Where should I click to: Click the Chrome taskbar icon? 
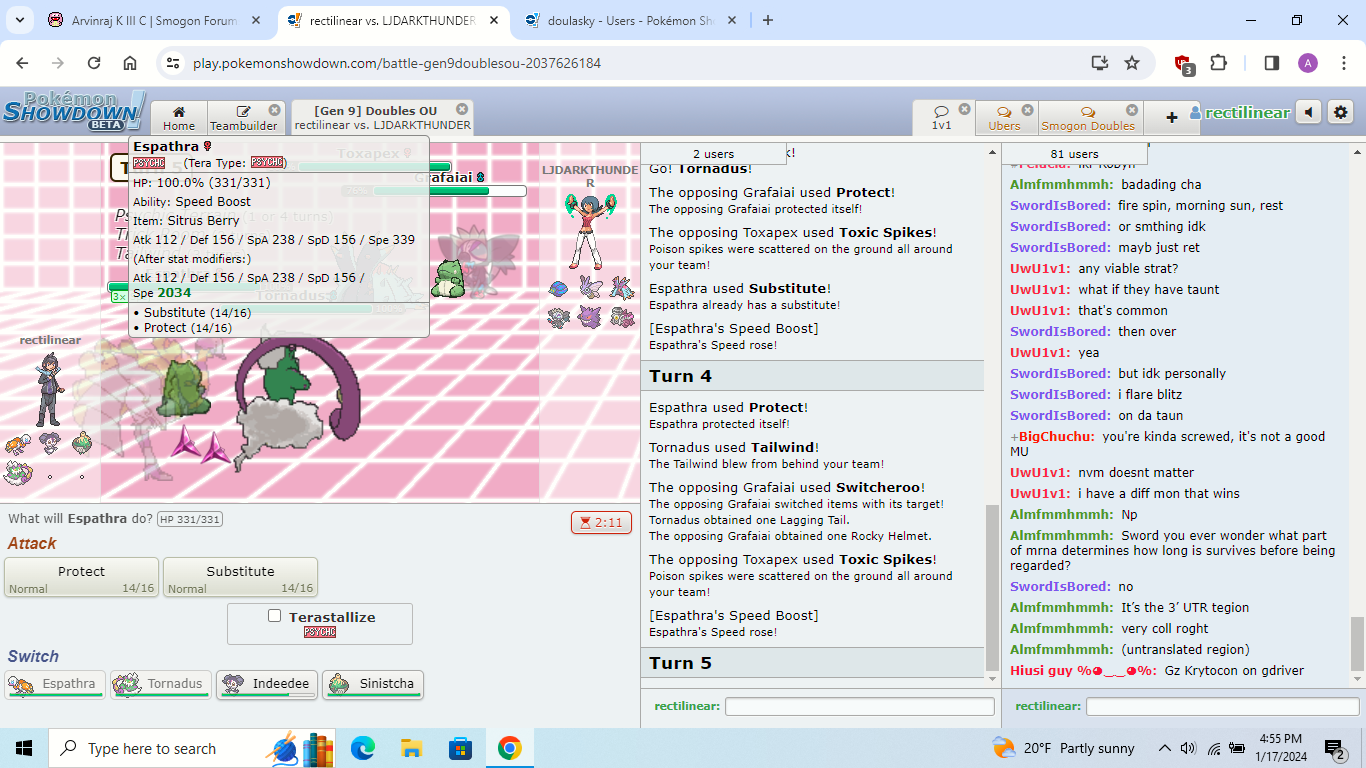coord(510,748)
